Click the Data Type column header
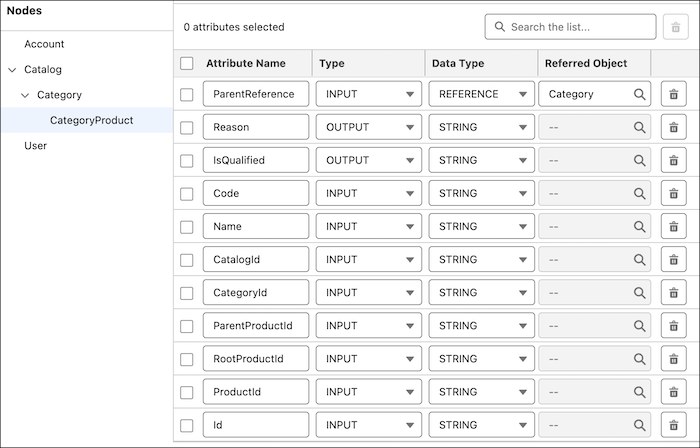Screen dimensions: 700x448 click(x=458, y=63)
